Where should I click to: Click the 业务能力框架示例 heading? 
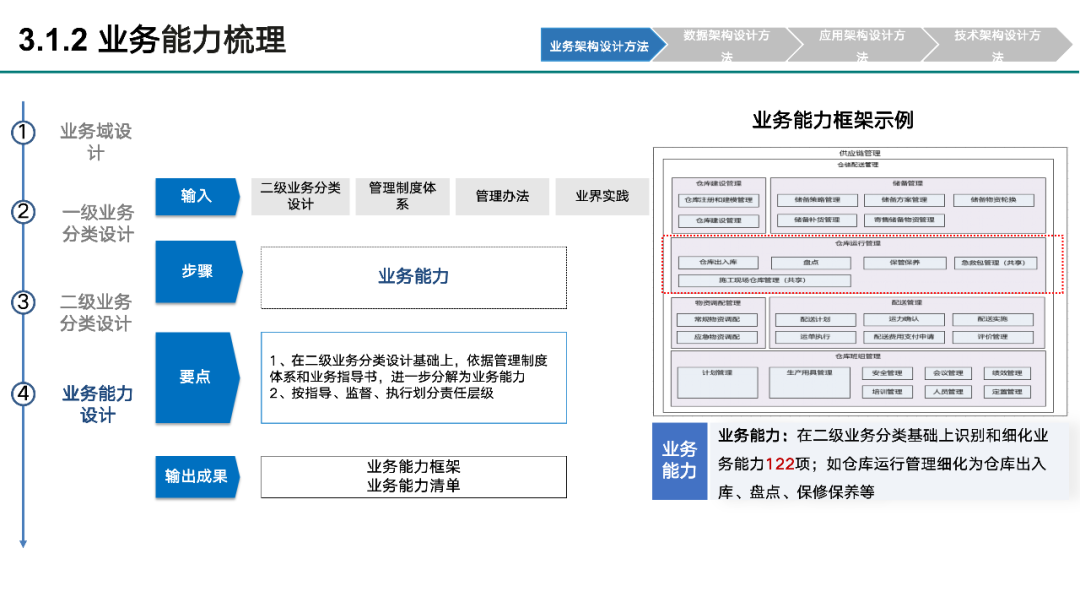[x=833, y=120]
